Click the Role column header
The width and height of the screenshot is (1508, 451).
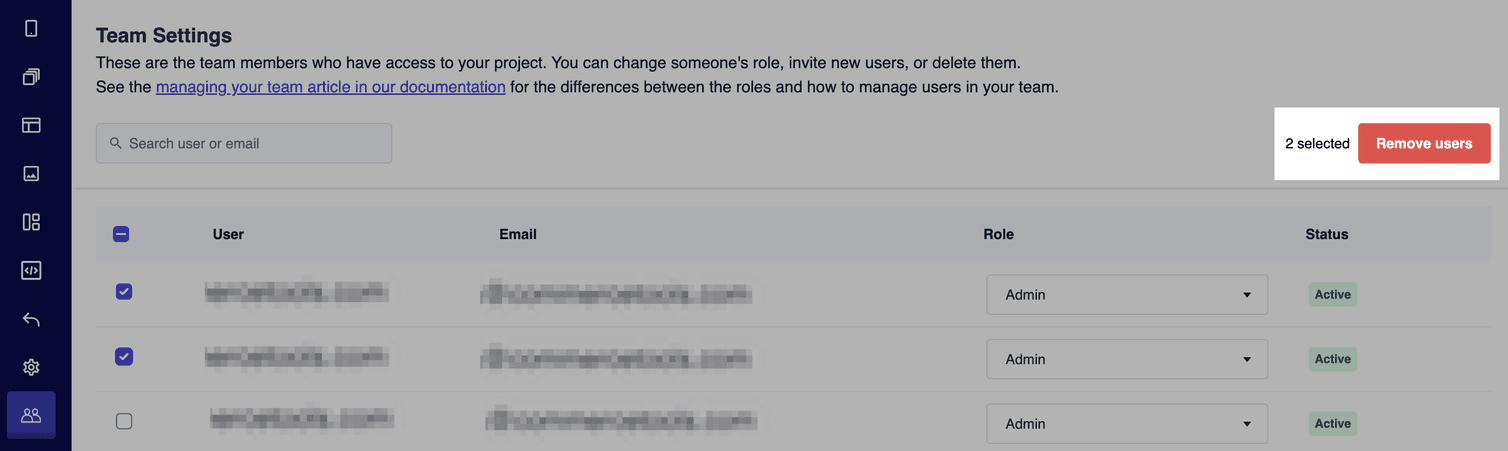(x=998, y=234)
